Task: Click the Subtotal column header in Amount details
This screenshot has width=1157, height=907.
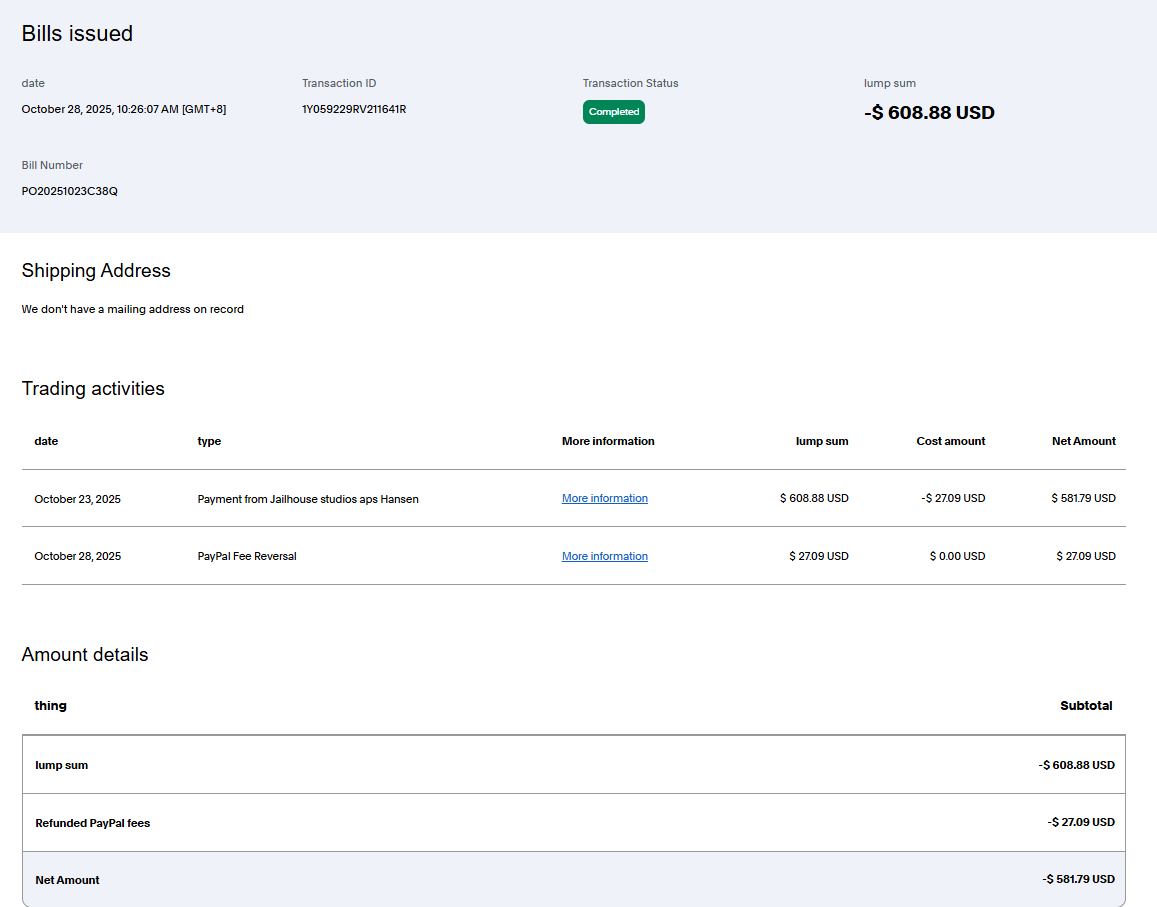Action: pyautogui.click(x=1086, y=706)
